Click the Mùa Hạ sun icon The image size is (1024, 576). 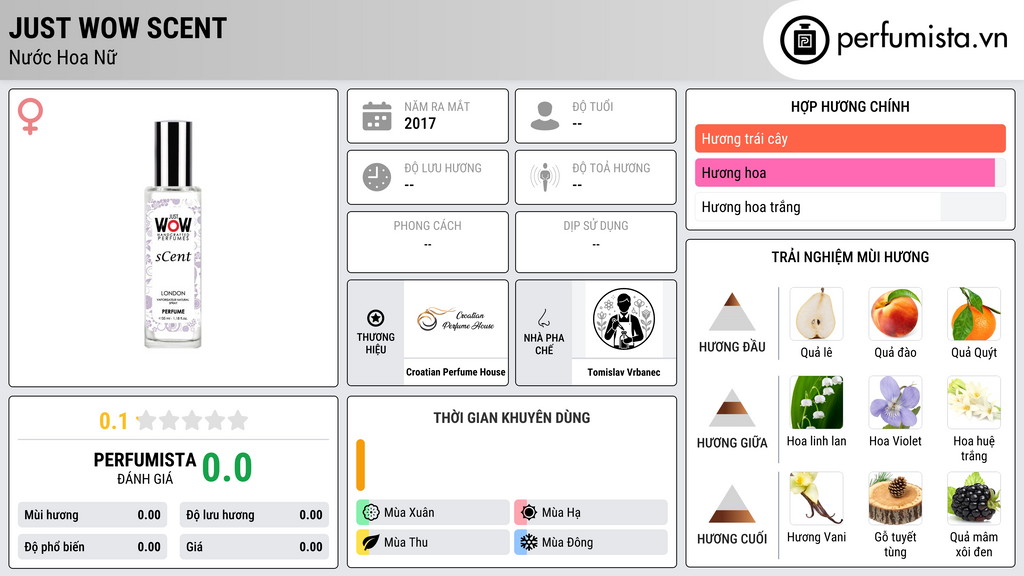coord(529,512)
